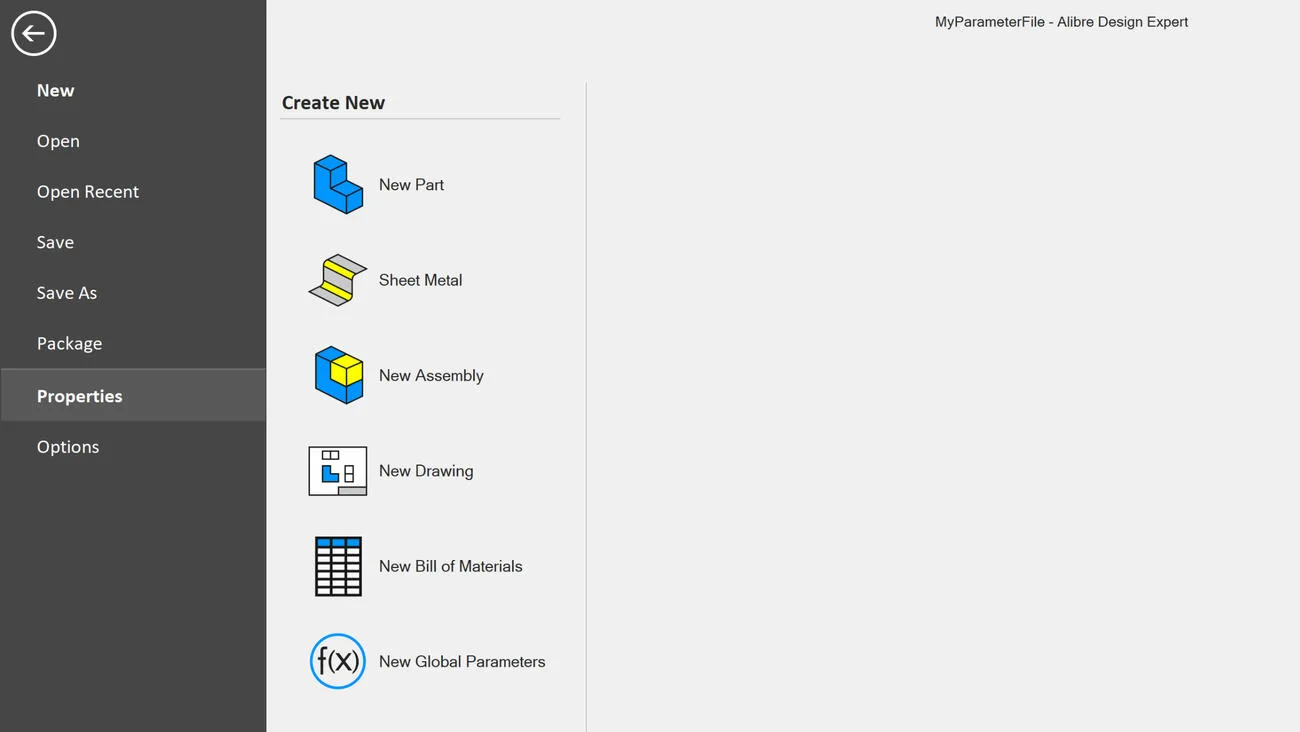The height and width of the screenshot is (732, 1300).
Task: Click the MyParameterFile - Alibre Design Expert title
Action: click(1061, 22)
